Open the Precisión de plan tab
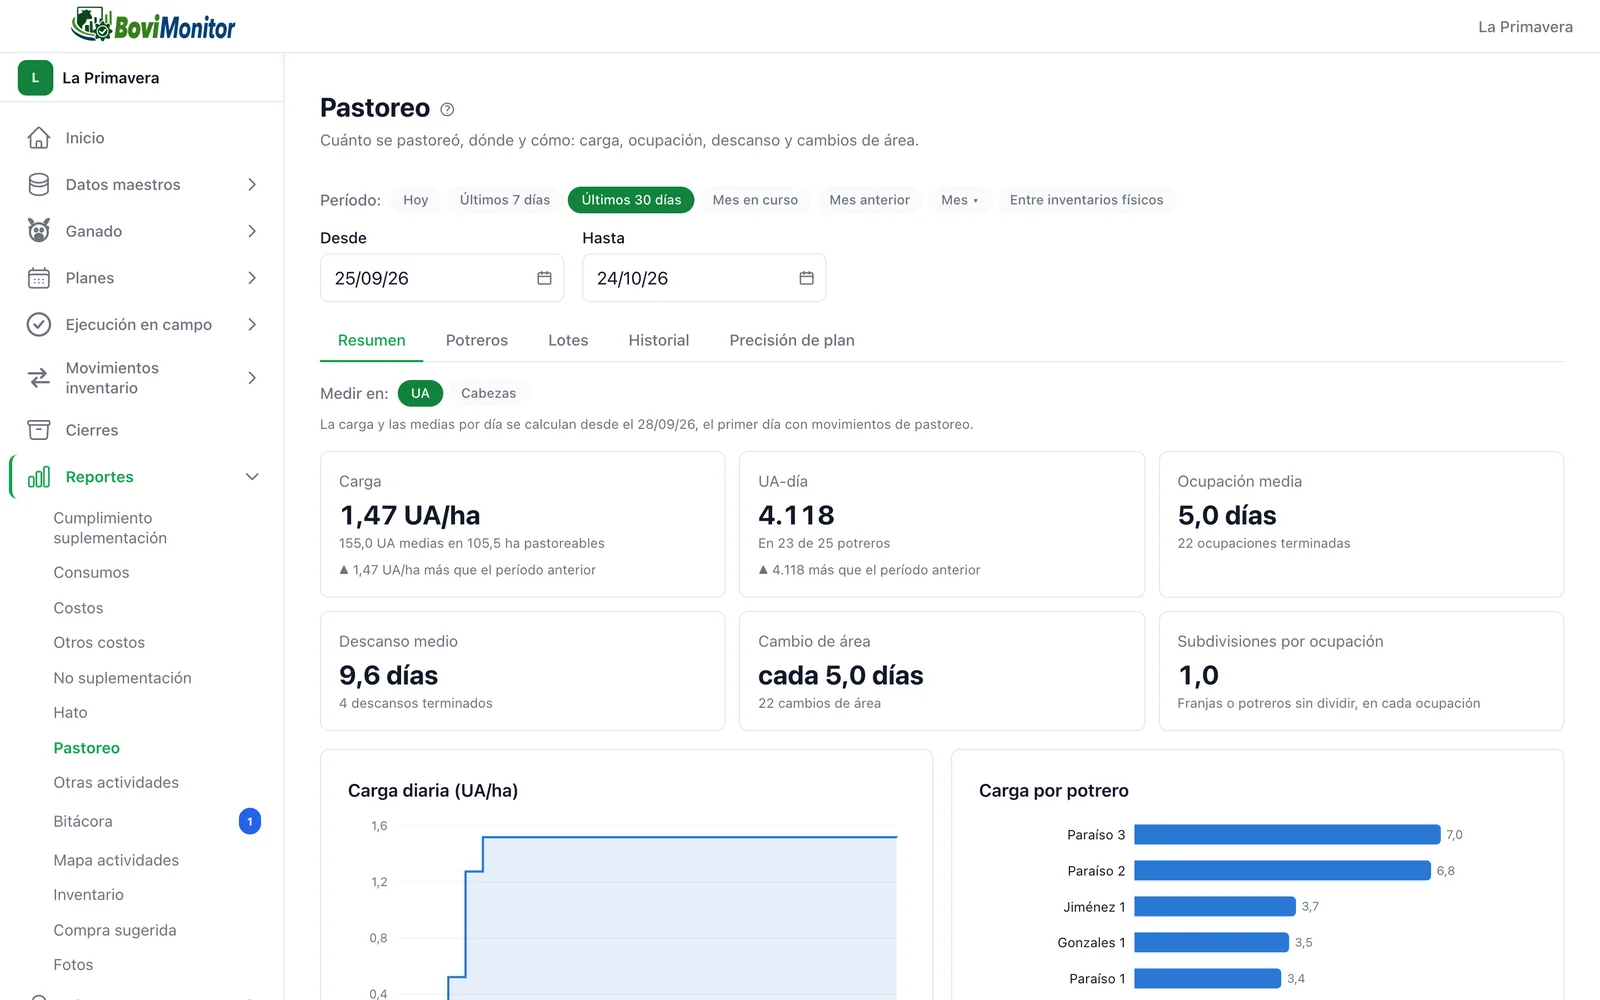Screen dimensions: 1600x1000 click(x=792, y=340)
